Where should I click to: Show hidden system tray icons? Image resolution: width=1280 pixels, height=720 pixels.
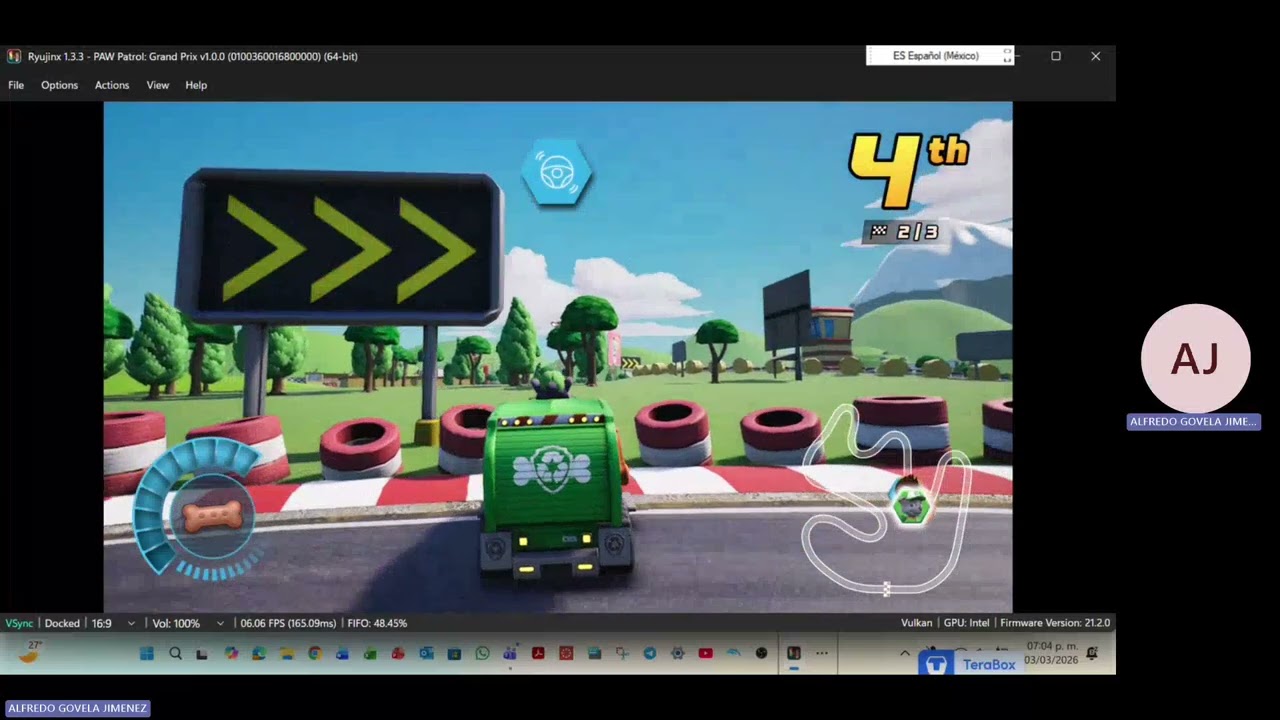point(905,653)
